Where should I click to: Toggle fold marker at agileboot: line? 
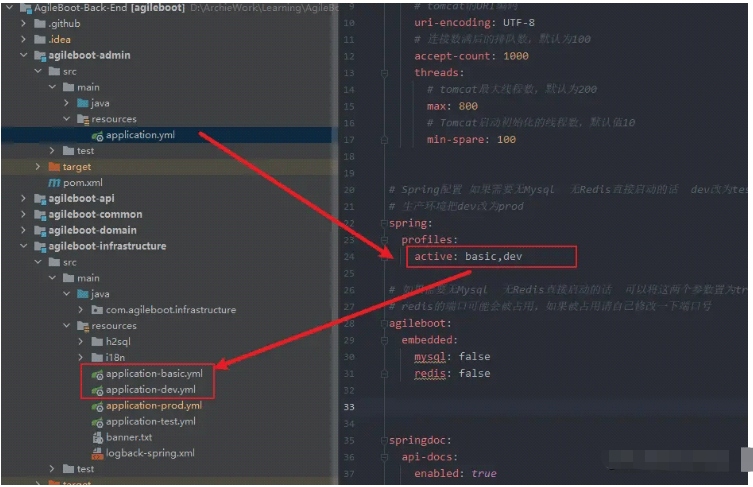(x=384, y=324)
